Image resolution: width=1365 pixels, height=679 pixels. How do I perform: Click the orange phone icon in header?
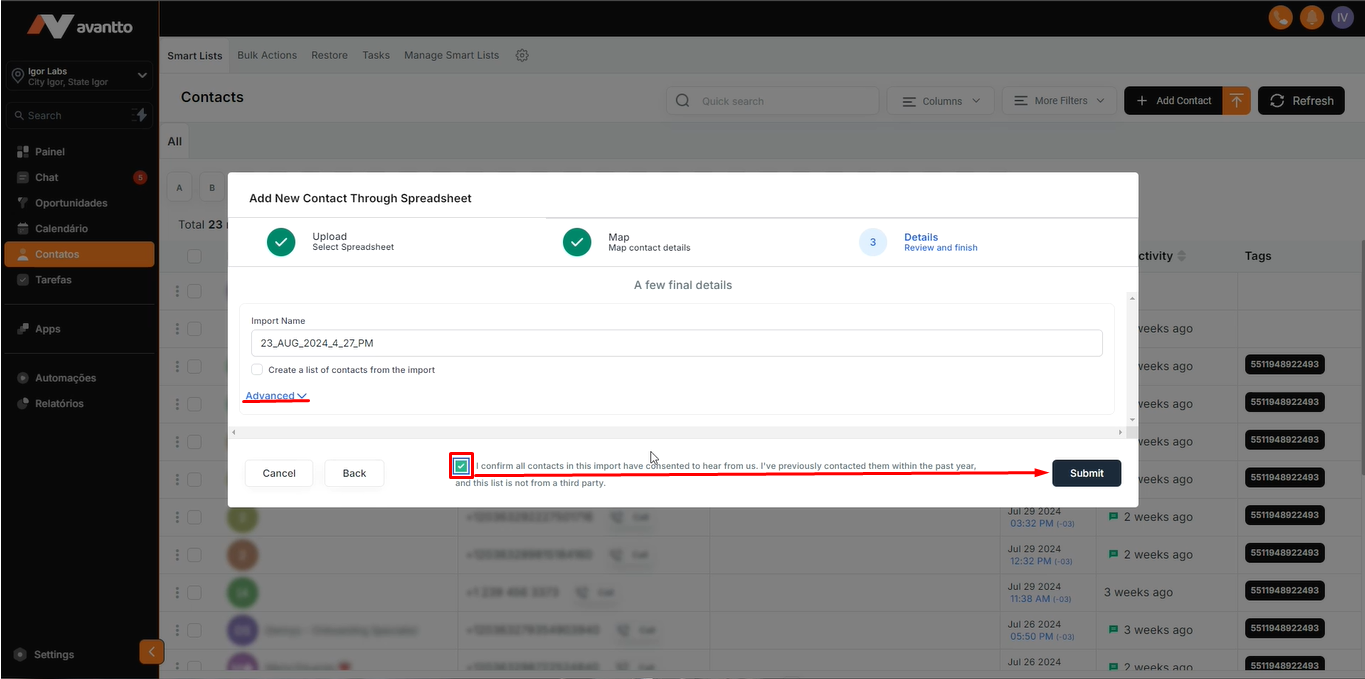click(1279, 17)
